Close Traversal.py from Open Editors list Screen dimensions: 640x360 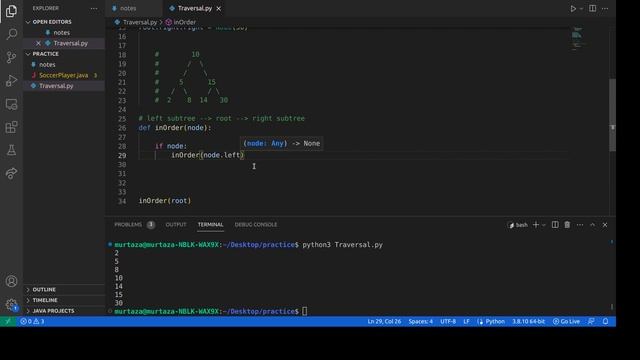[38, 43]
